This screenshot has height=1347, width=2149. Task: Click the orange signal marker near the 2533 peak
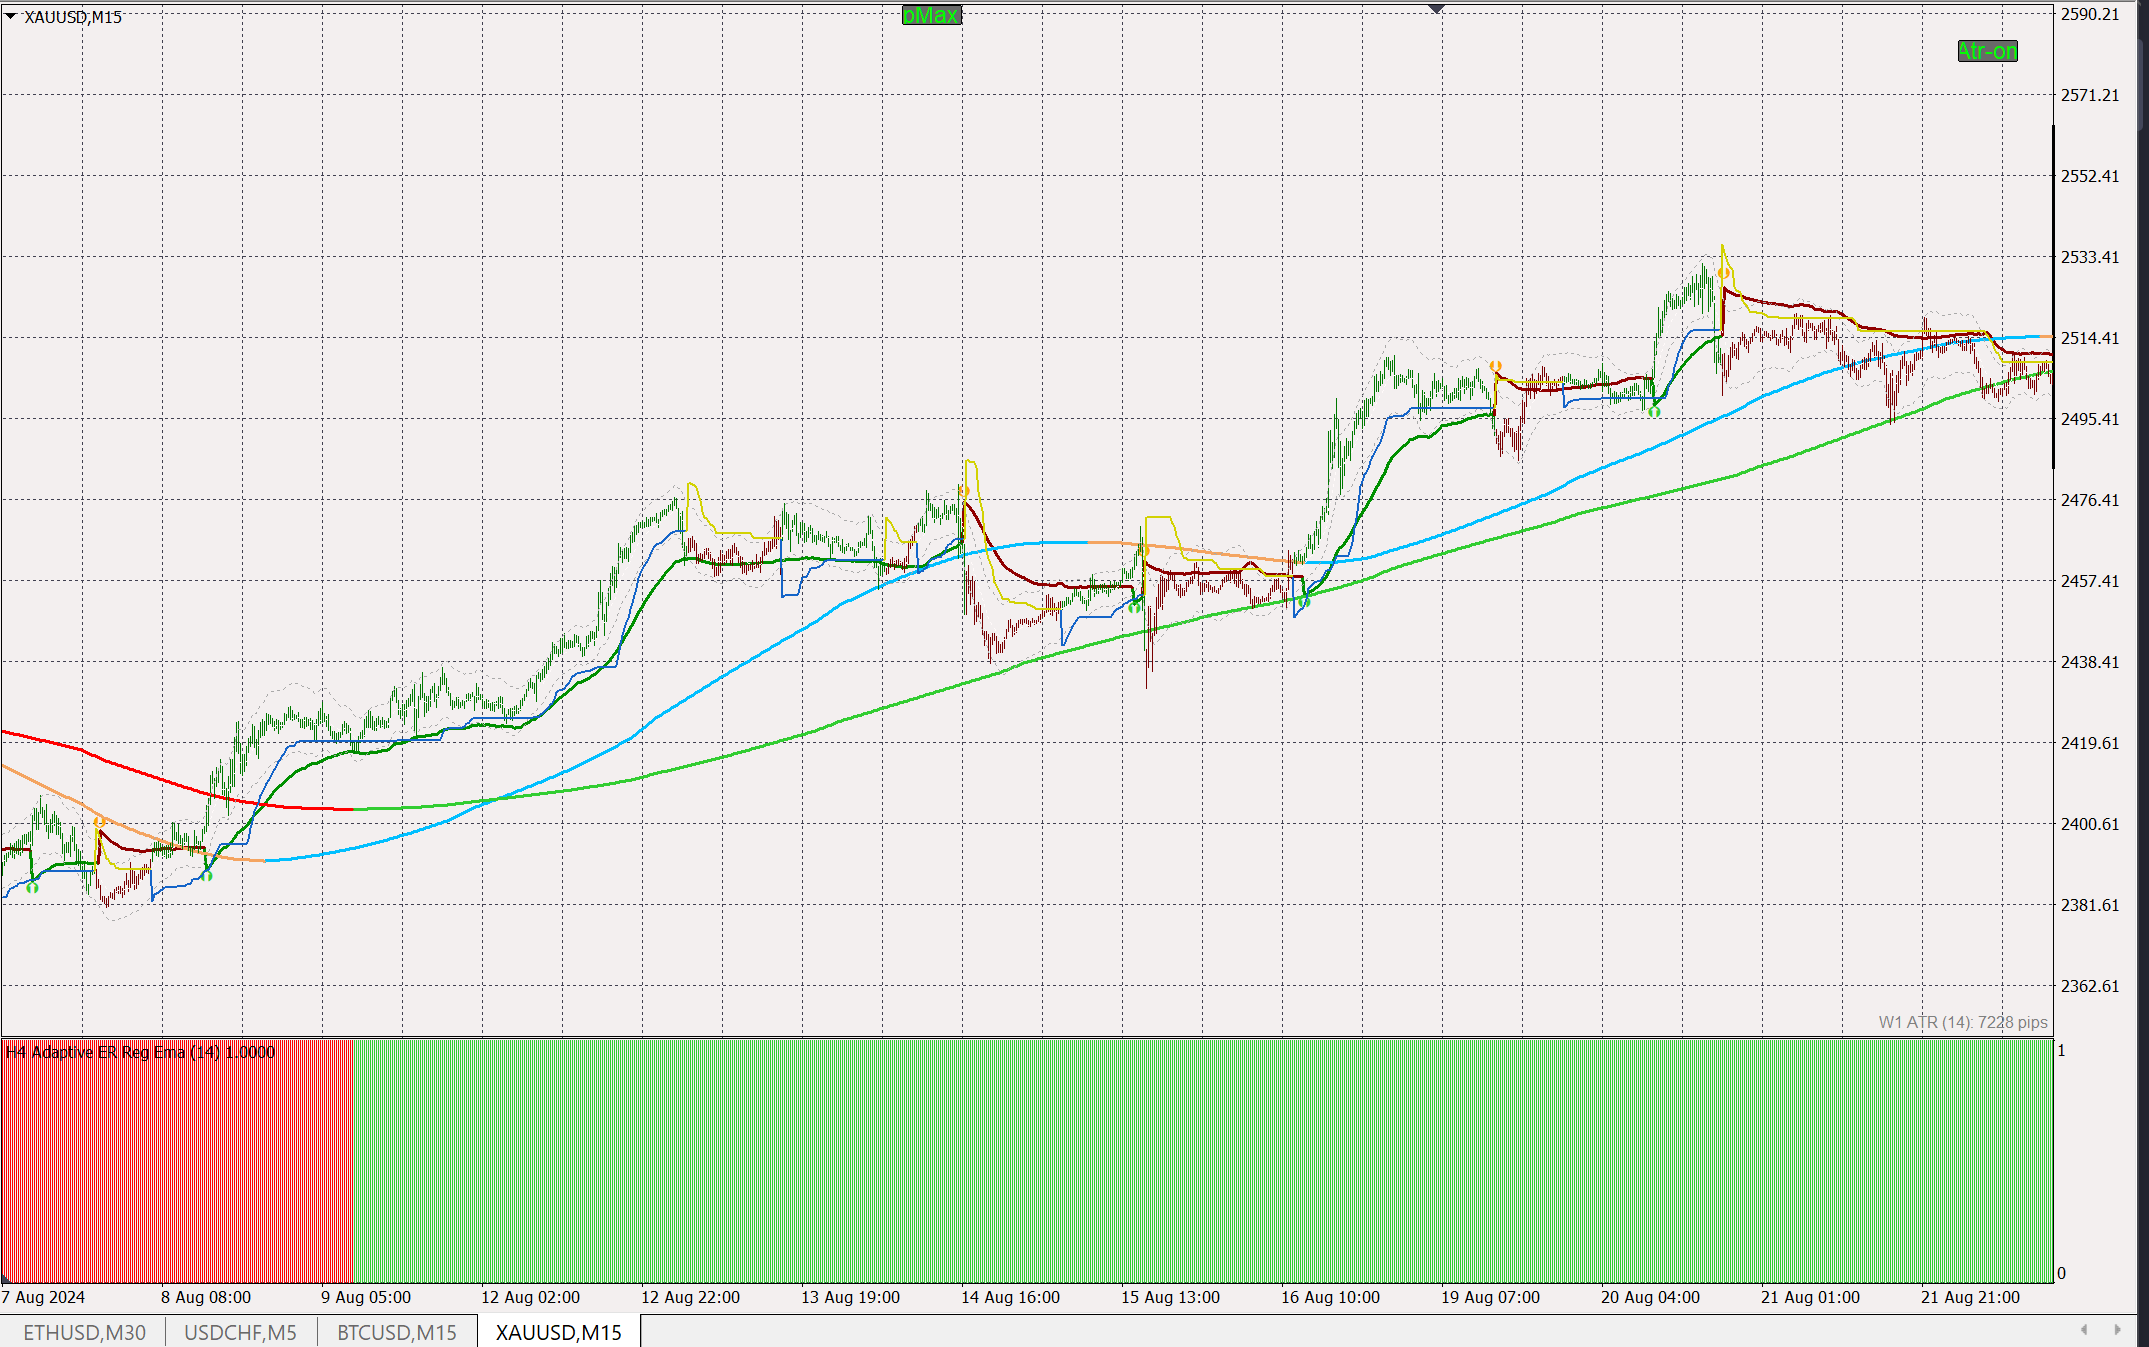[1724, 272]
